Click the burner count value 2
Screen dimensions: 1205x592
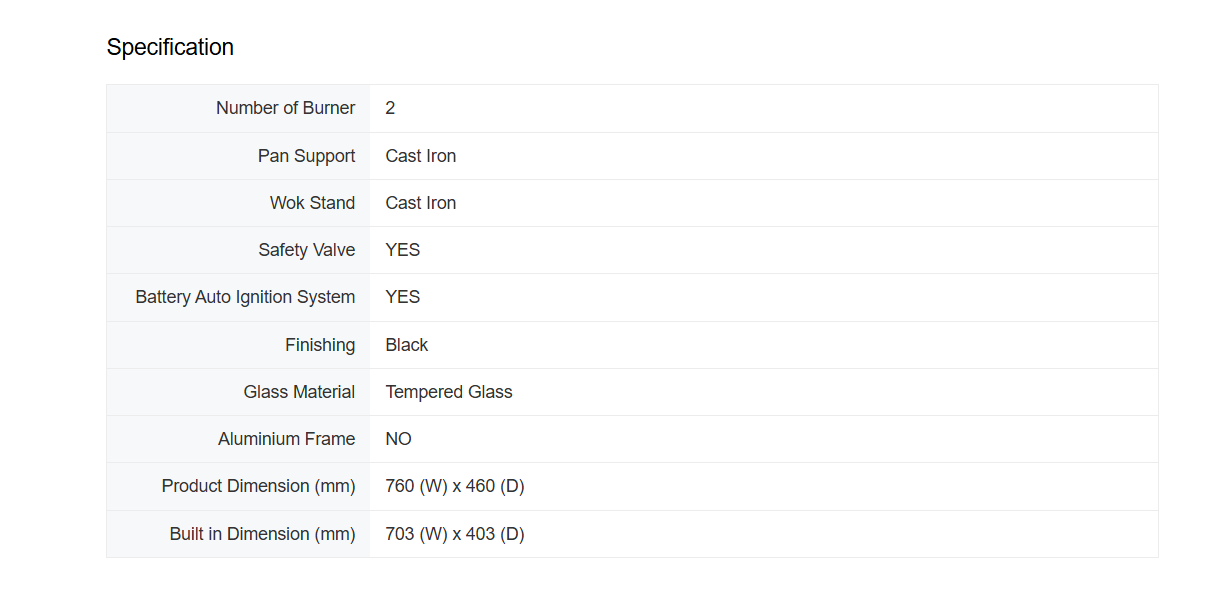390,108
